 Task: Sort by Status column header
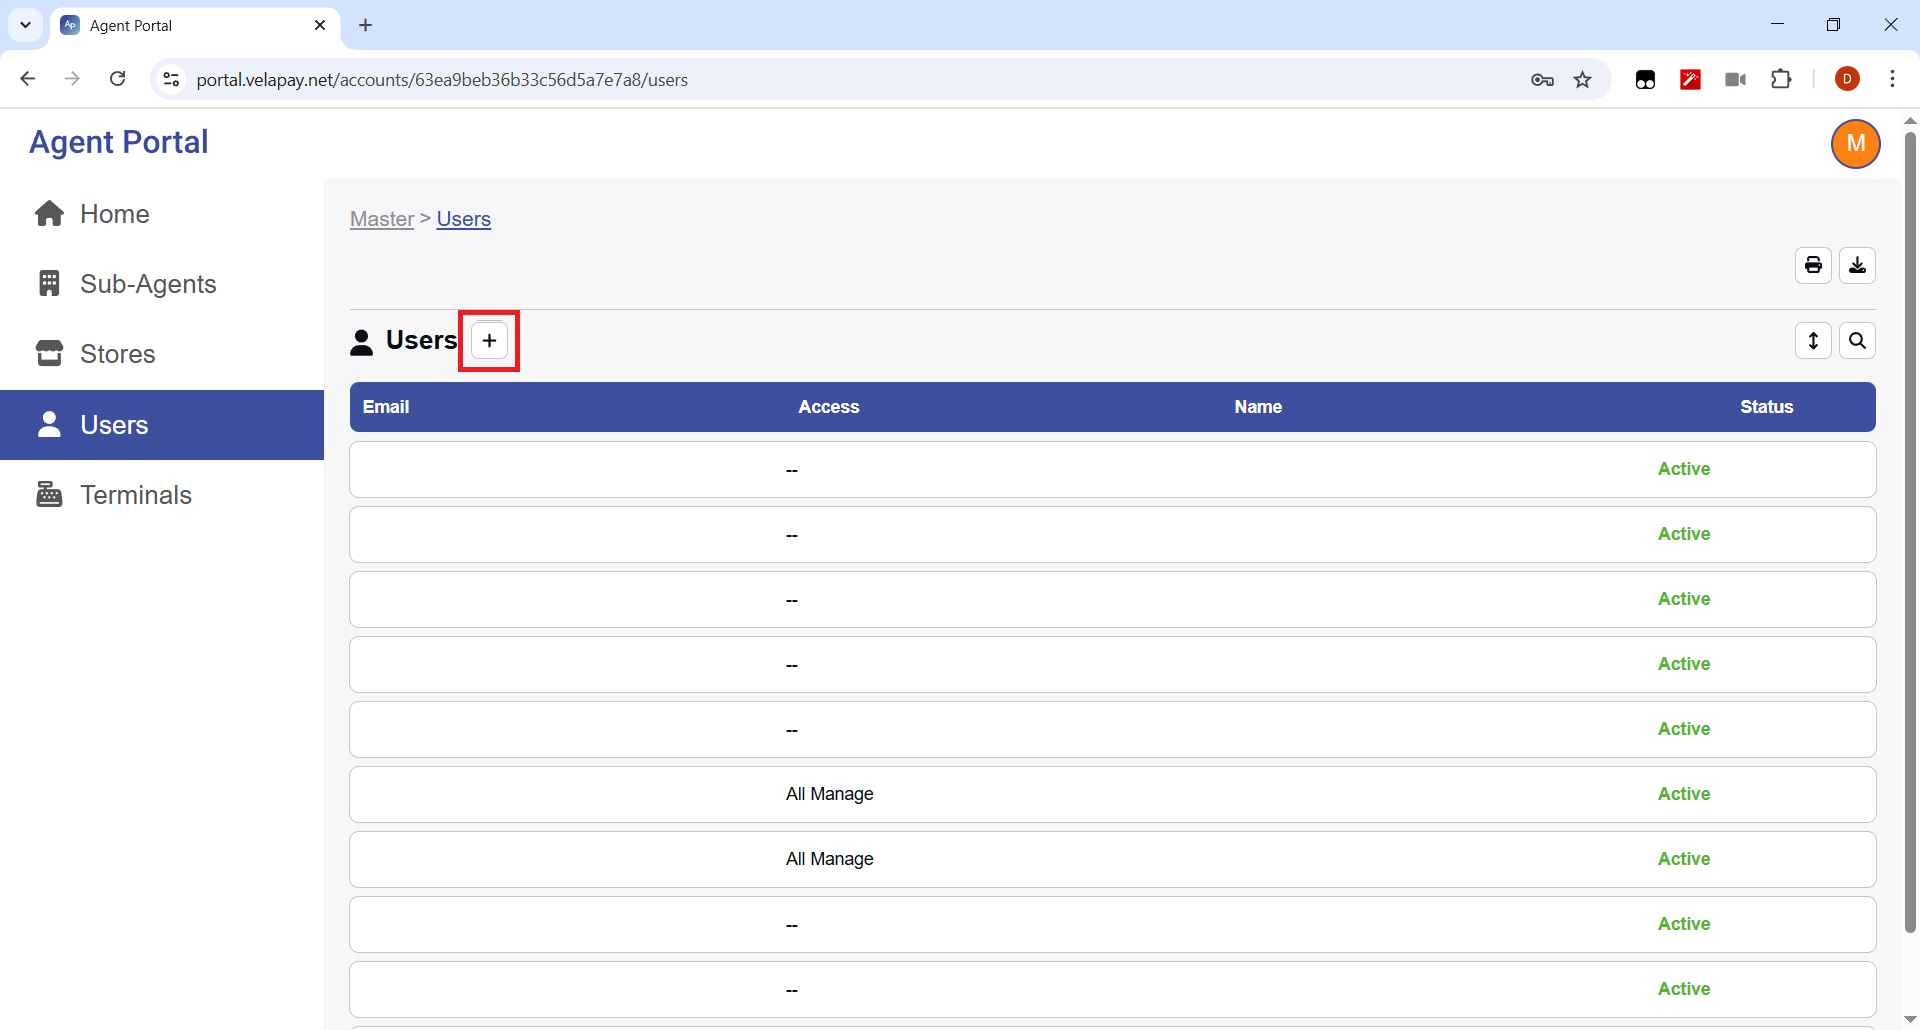click(x=1766, y=407)
